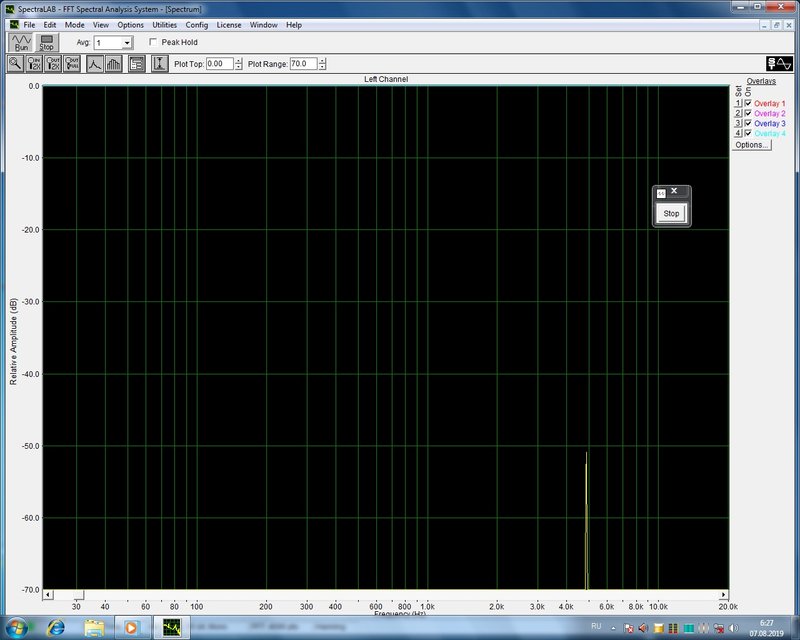Open media player from taskbar
The height and width of the screenshot is (640, 800).
point(131,627)
